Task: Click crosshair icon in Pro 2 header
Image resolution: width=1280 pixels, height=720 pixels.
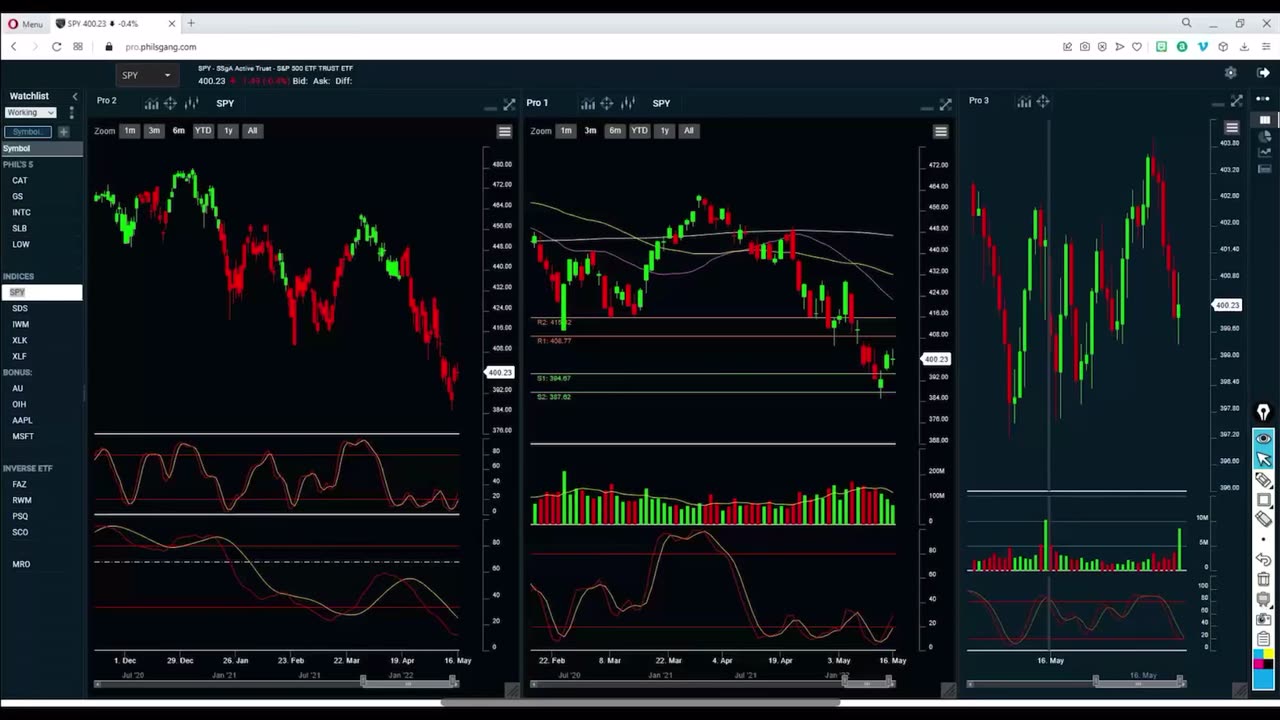Action: point(170,103)
